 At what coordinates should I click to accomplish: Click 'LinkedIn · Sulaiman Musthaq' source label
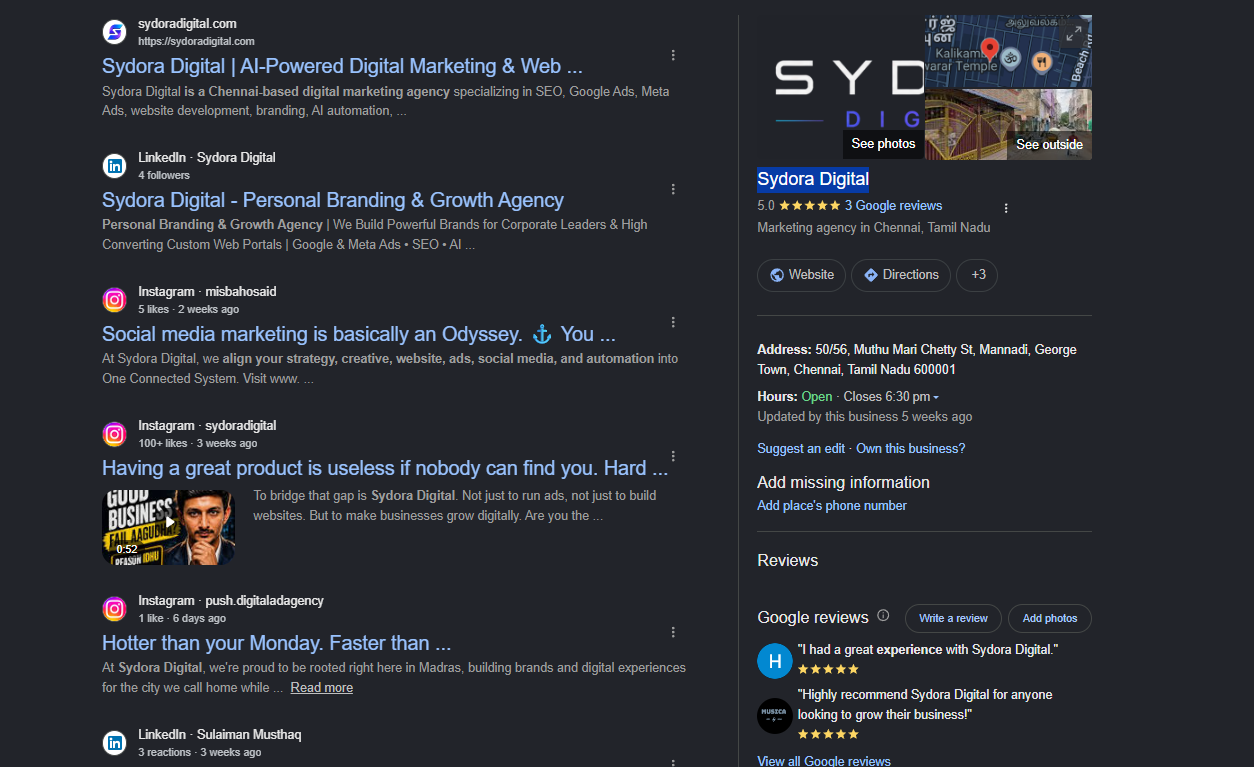click(x=220, y=735)
